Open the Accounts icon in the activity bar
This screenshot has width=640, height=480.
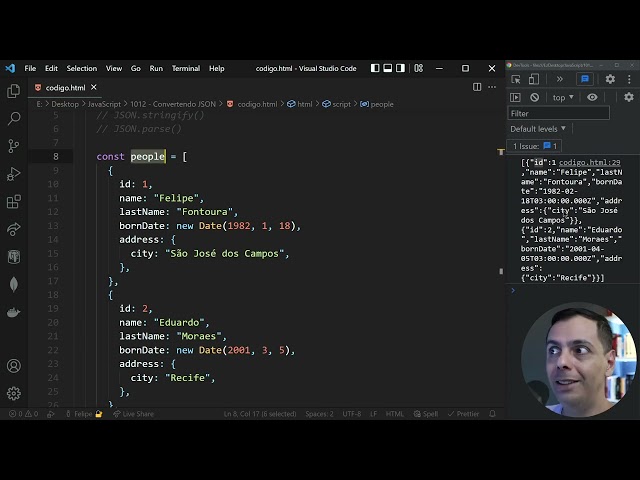point(13,366)
